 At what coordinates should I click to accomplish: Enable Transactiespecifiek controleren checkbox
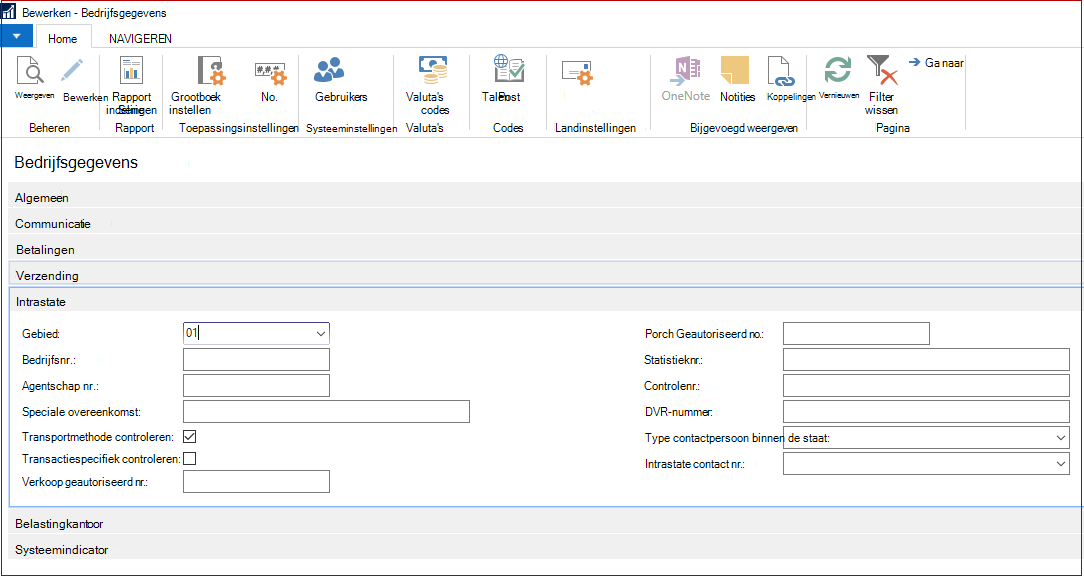pyautogui.click(x=189, y=458)
